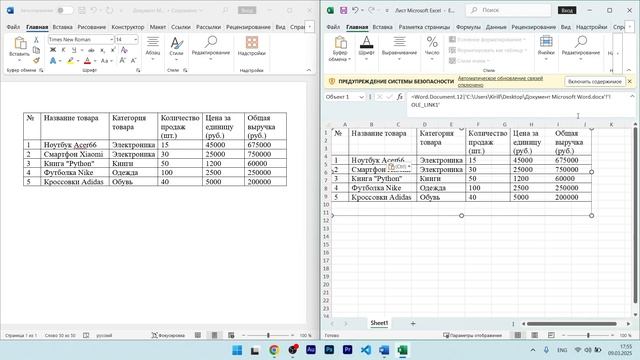
Task: Click Undo in Excel quick access toolbar
Action: 355,10
